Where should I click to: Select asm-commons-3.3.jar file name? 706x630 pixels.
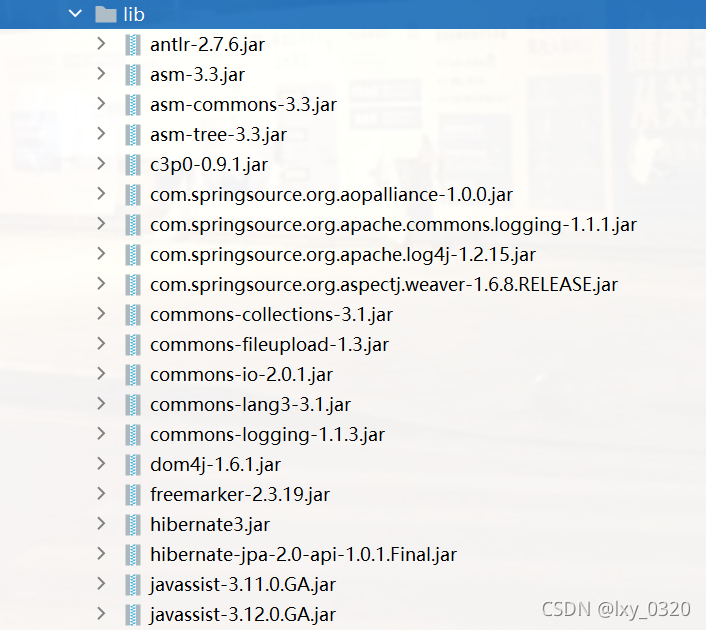point(244,104)
